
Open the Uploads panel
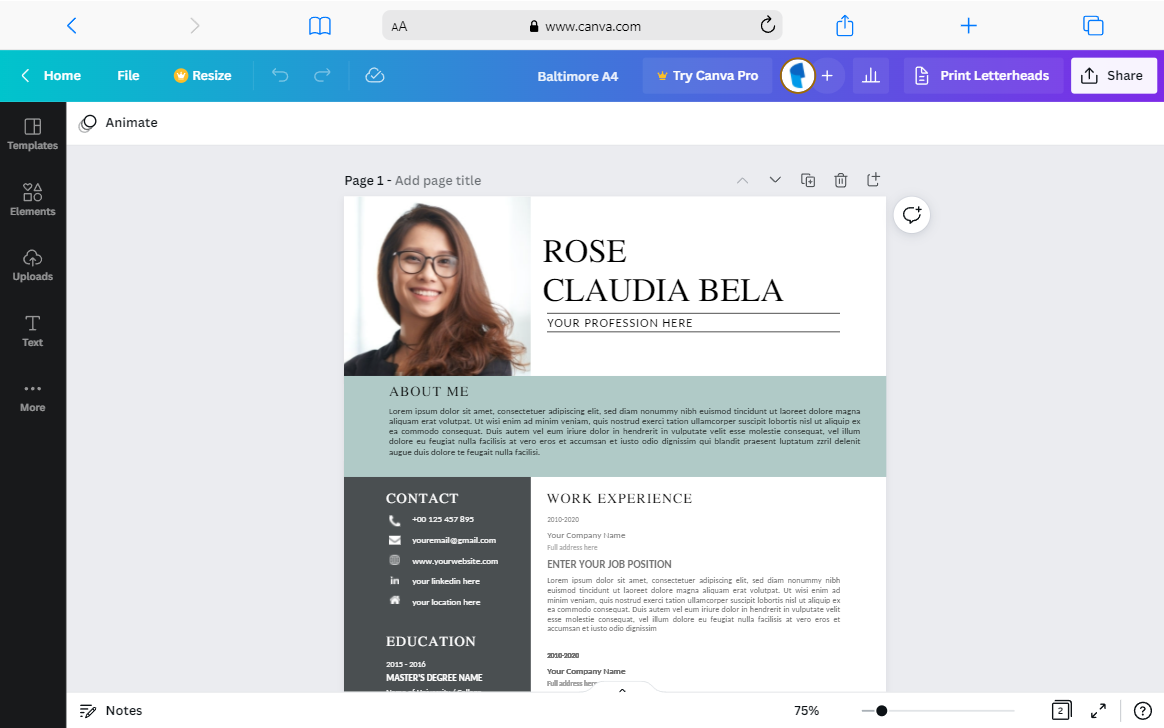coord(33,265)
